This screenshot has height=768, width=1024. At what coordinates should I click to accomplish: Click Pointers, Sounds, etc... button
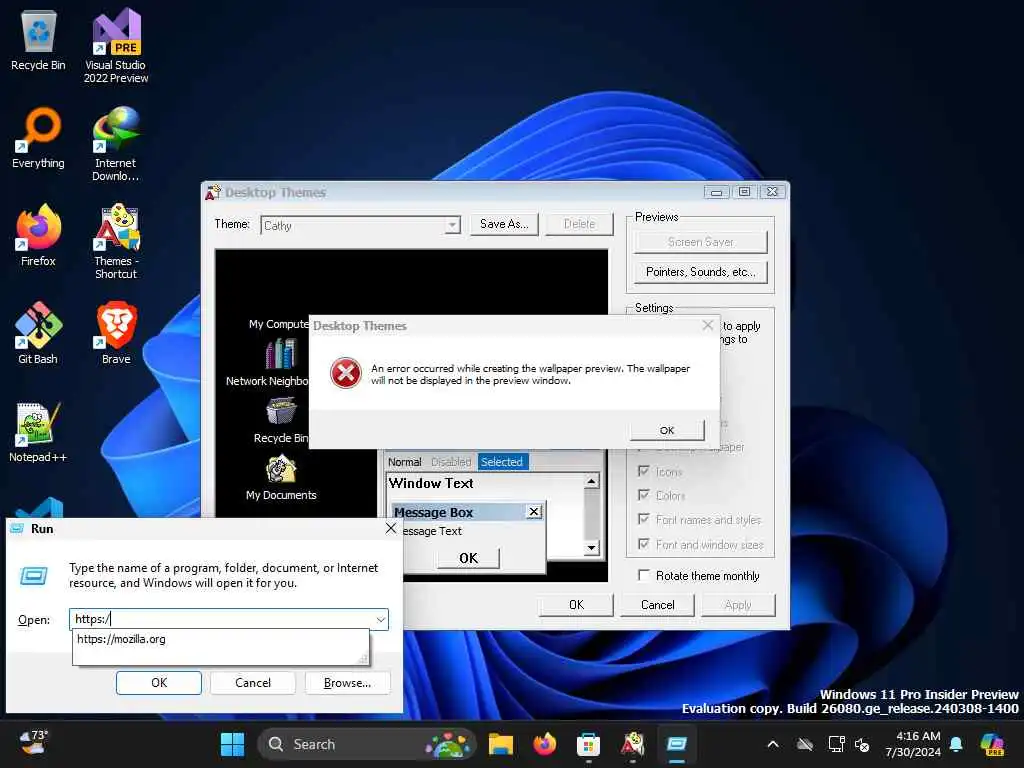tap(701, 272)
